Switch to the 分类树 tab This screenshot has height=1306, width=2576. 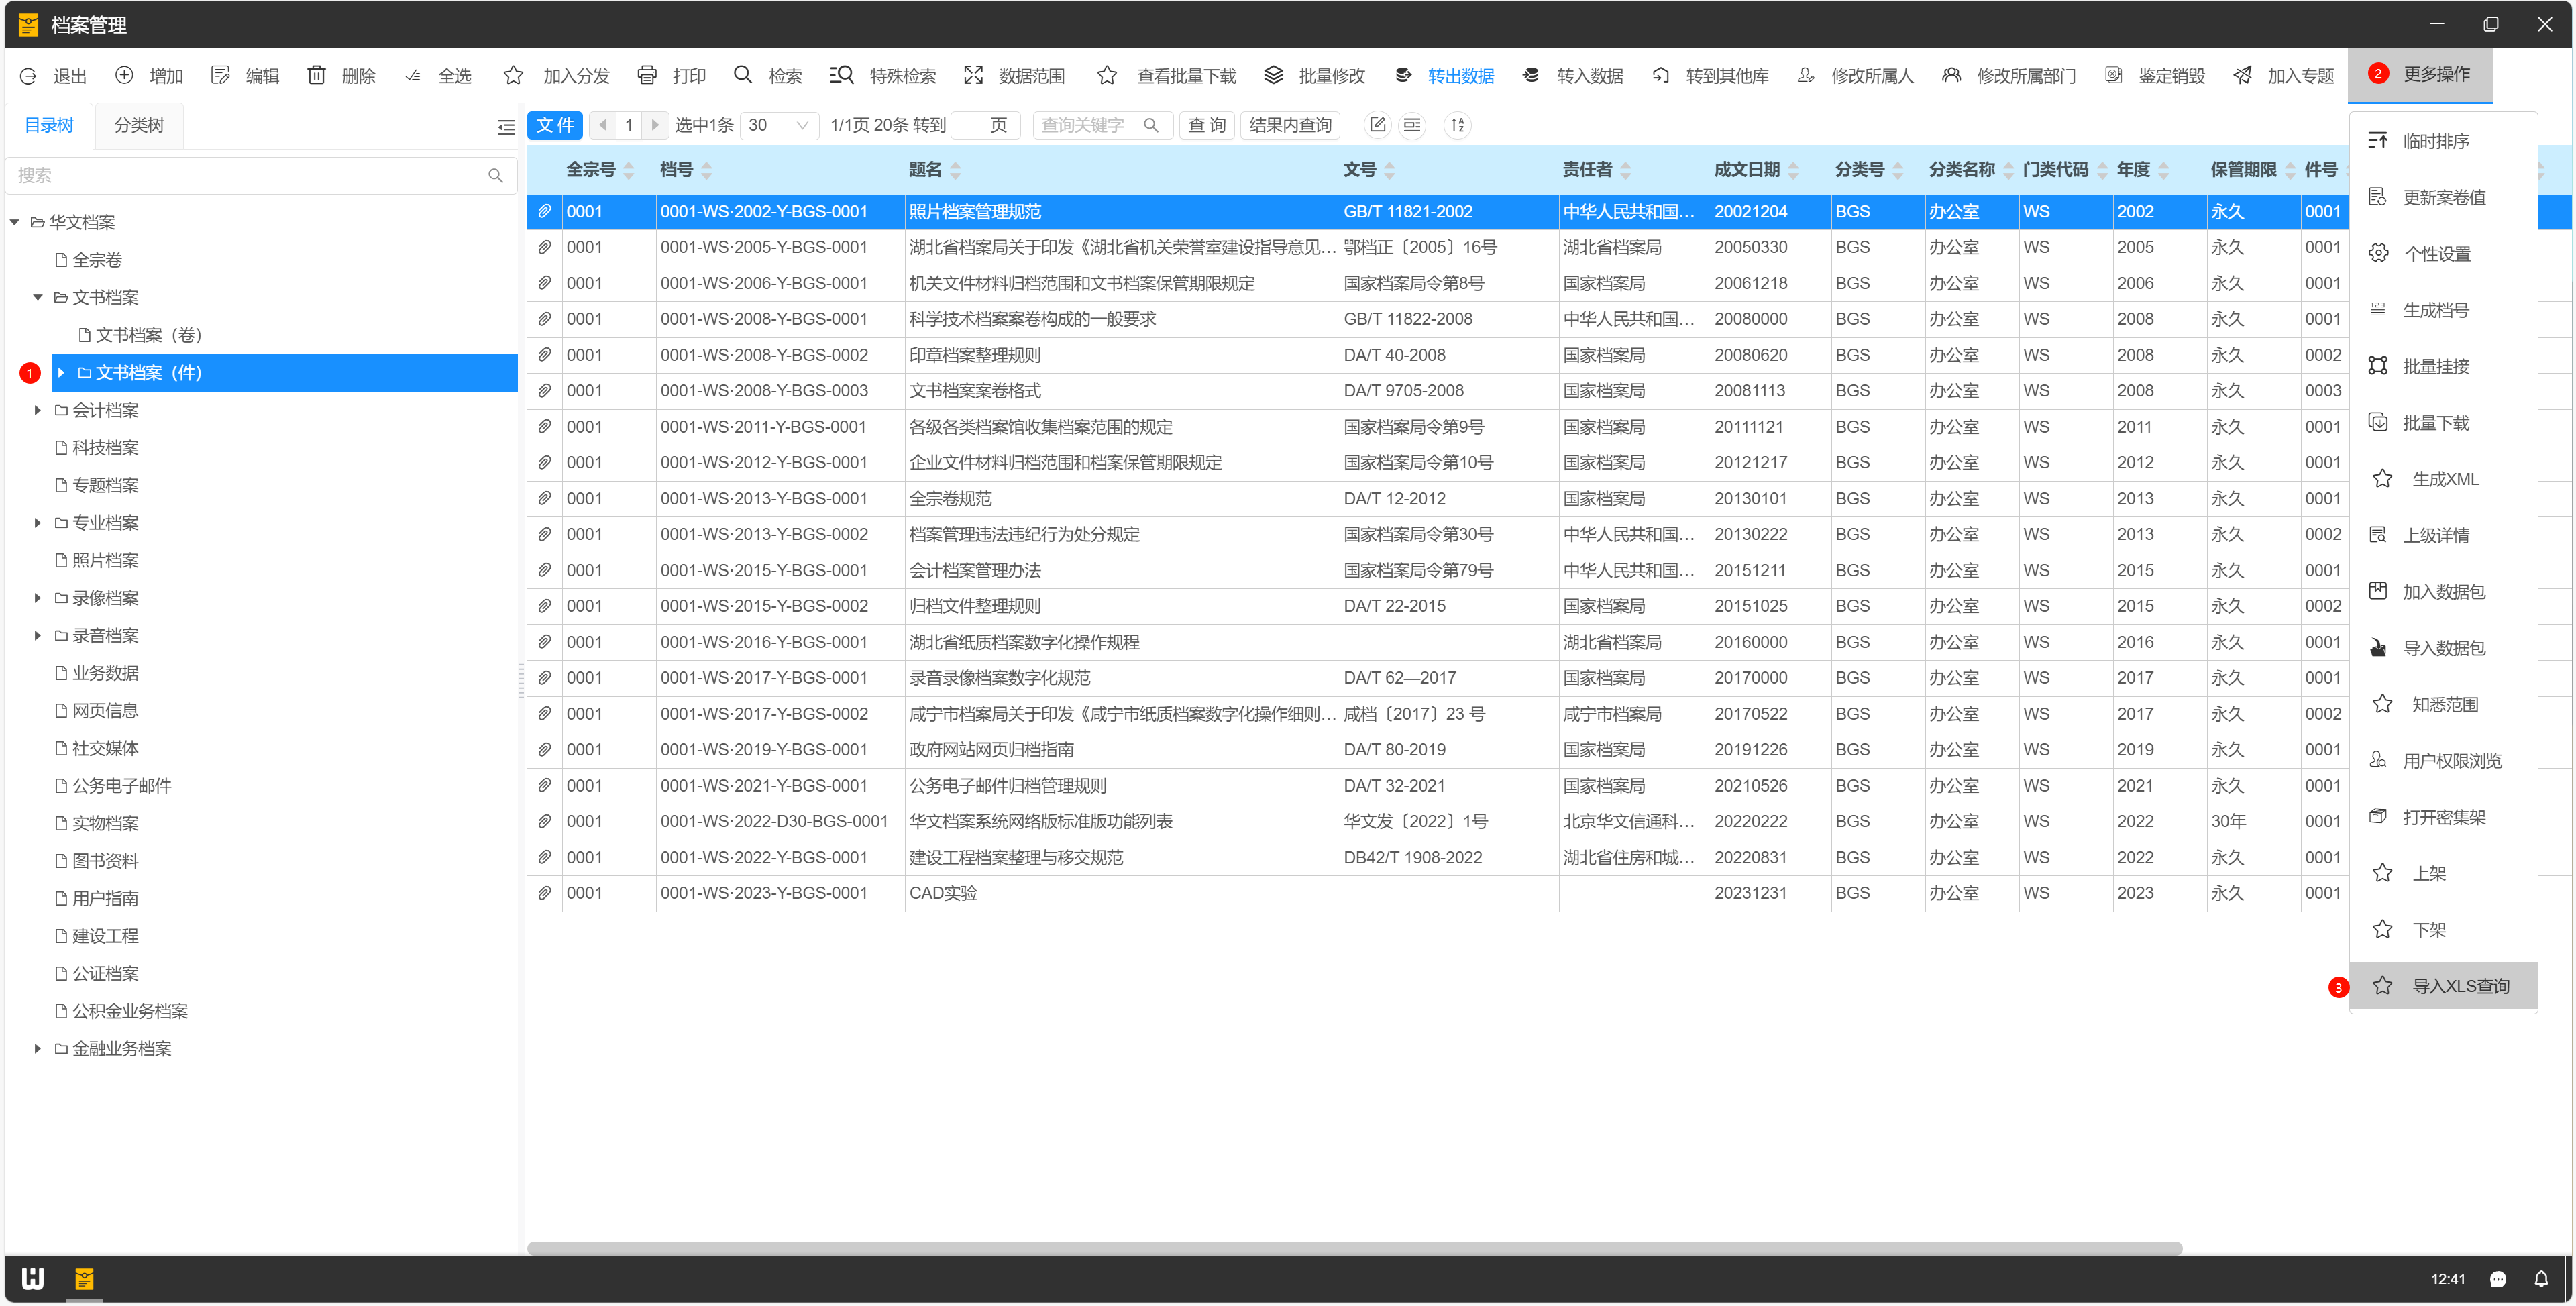(139, 125)
